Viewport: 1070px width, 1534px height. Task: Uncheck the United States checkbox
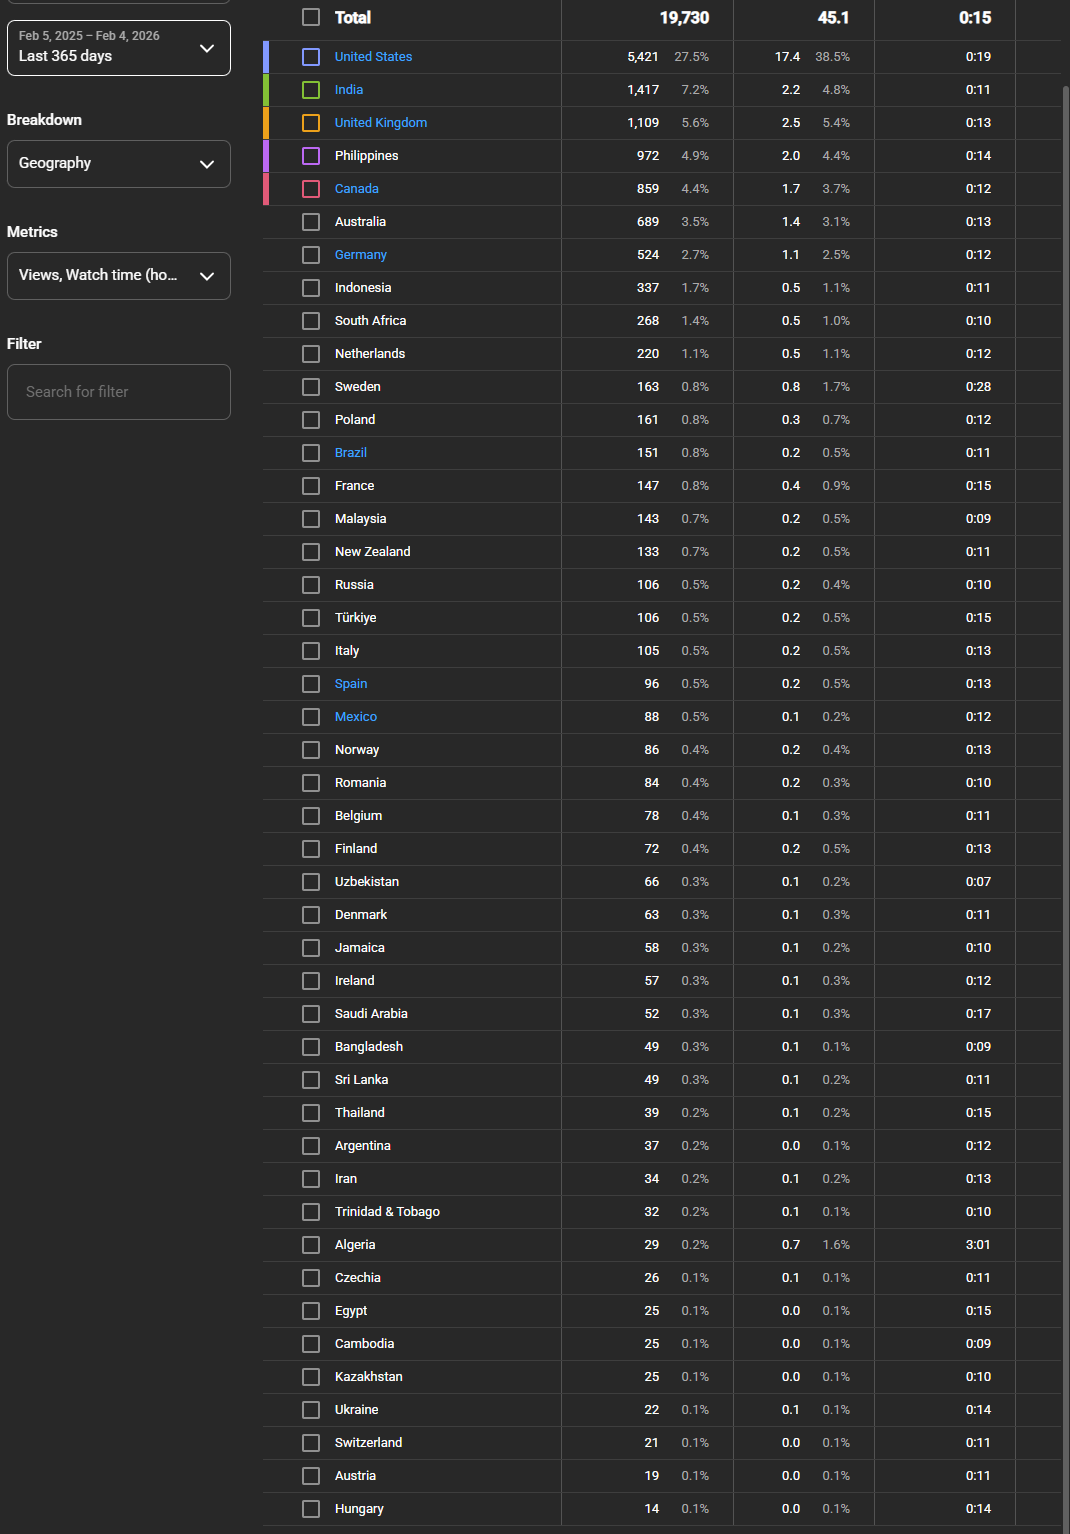click(311, 57)
